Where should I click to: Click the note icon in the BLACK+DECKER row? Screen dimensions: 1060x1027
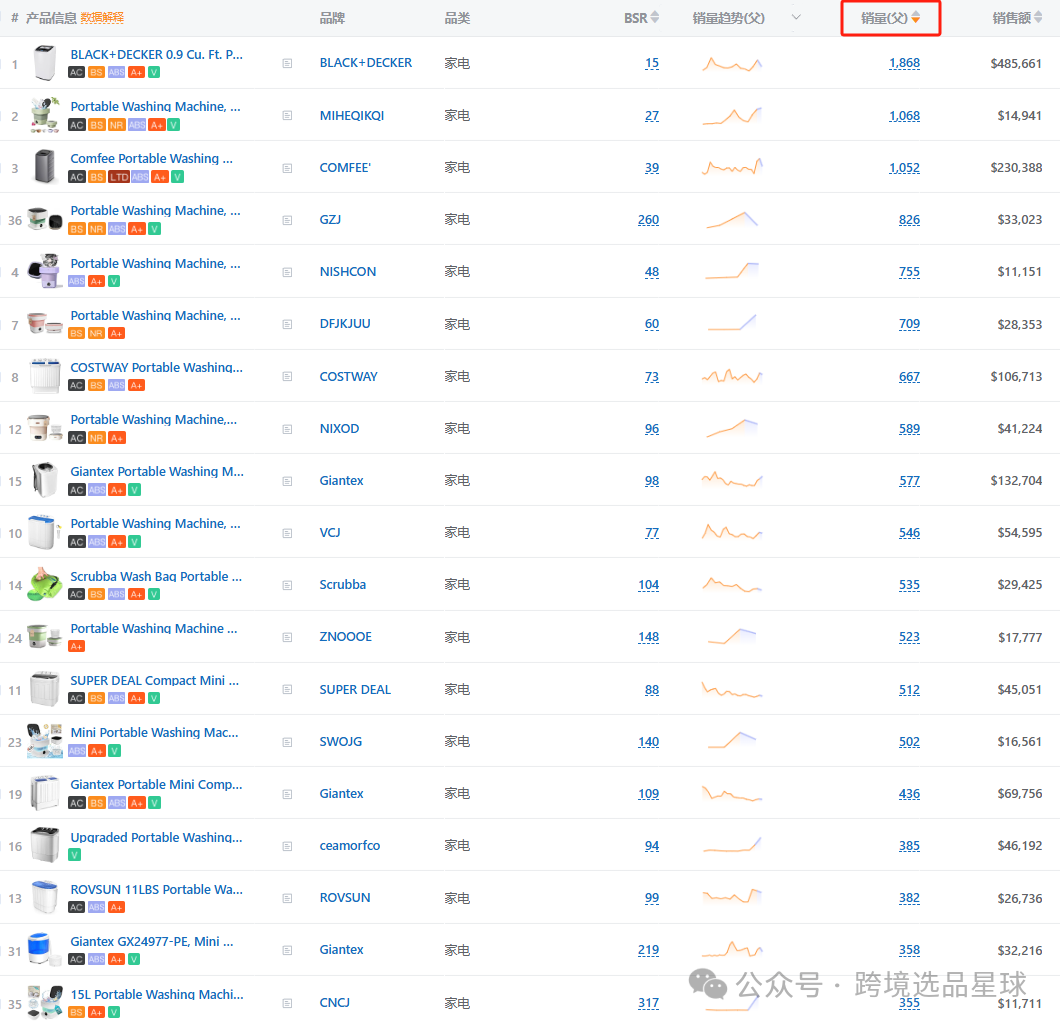point(287,64)
